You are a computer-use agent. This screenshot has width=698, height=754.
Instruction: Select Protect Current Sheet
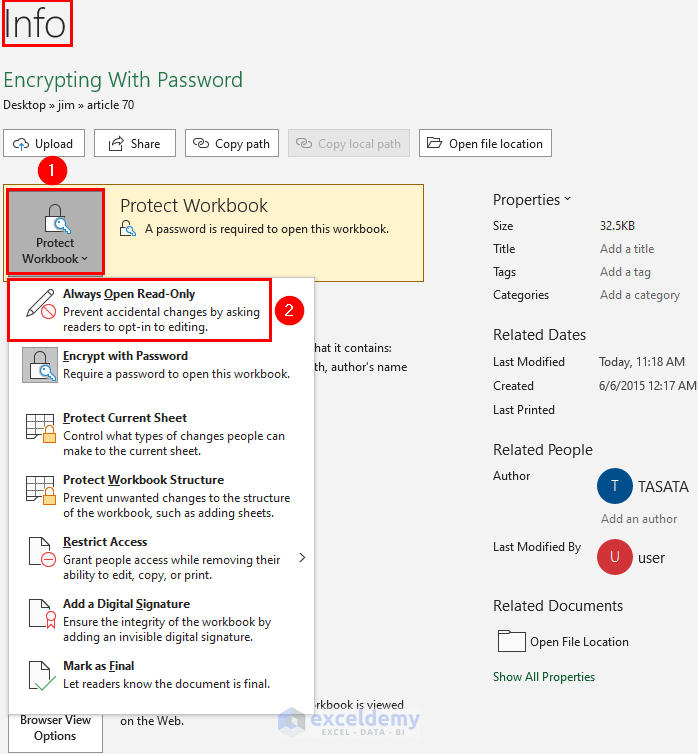[x=161, y=434]
